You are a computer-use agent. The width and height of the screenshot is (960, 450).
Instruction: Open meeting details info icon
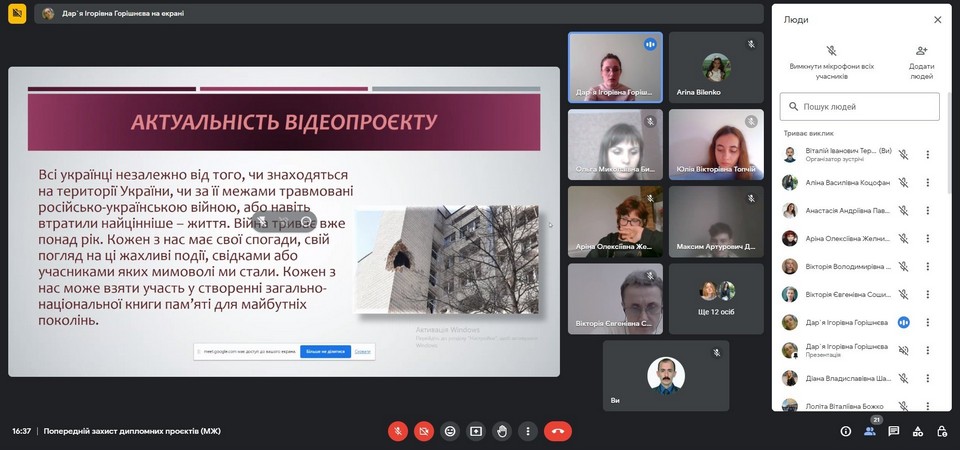pyautogui.click(x=845, y=431)
